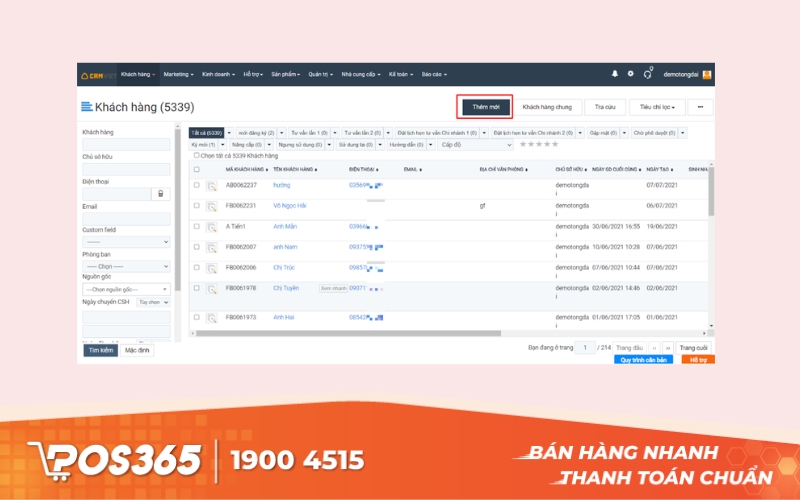Open the Báo cáo menu
The height and width of the screenshot is (500, 800).
434,74
